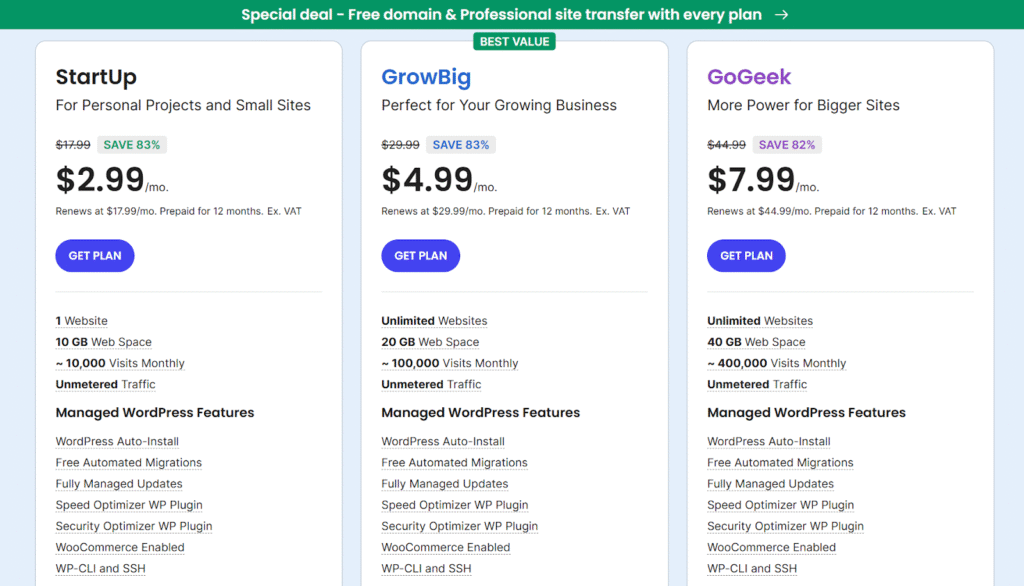Click GrowBig "Speed Optimizer WP Plugin" feature
Image resolution: width=1024 pixels, height=586 pixels.
coord(454,505)
